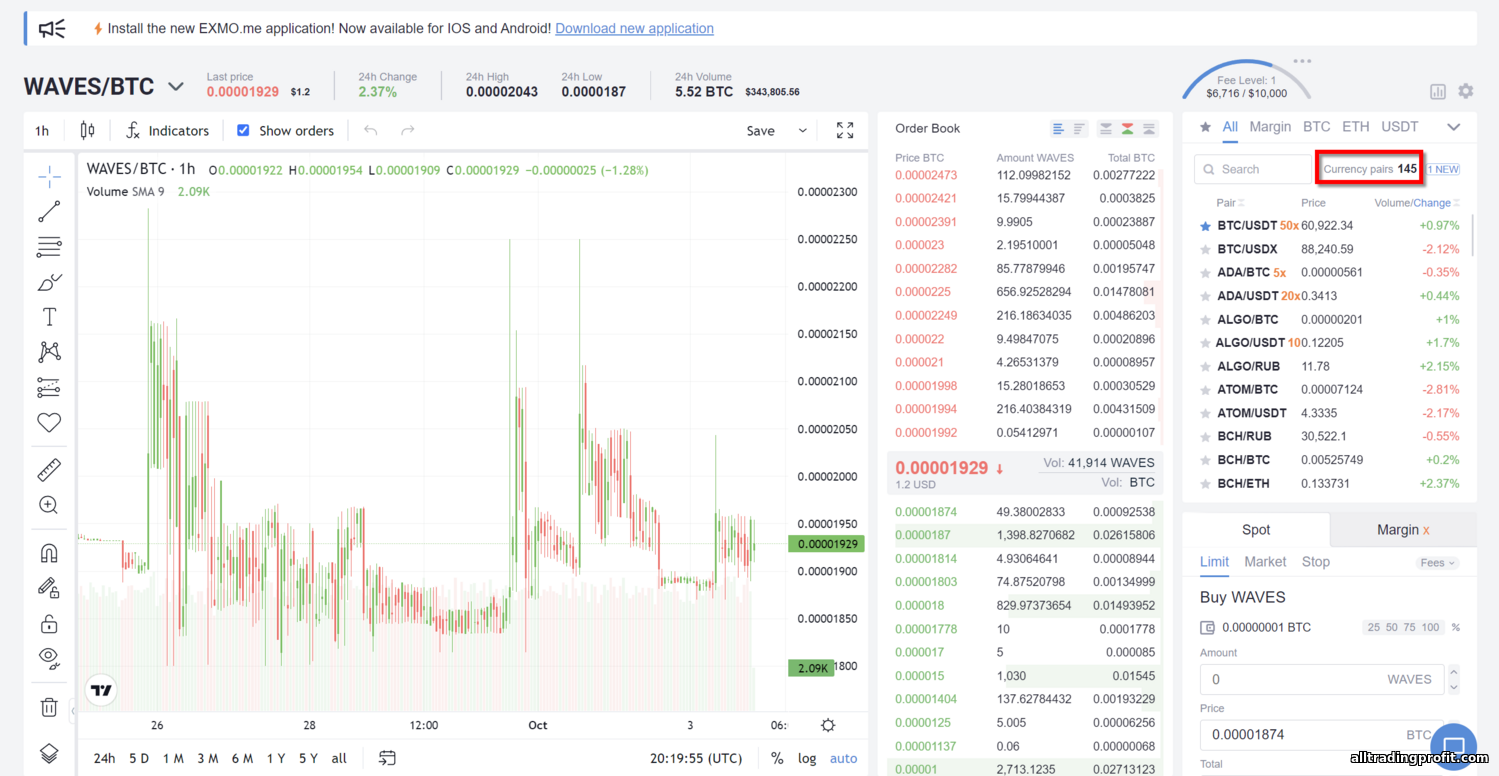
Task: Toggle favorite star for ADA/BTC pair
Action: tap(1206, 273)
